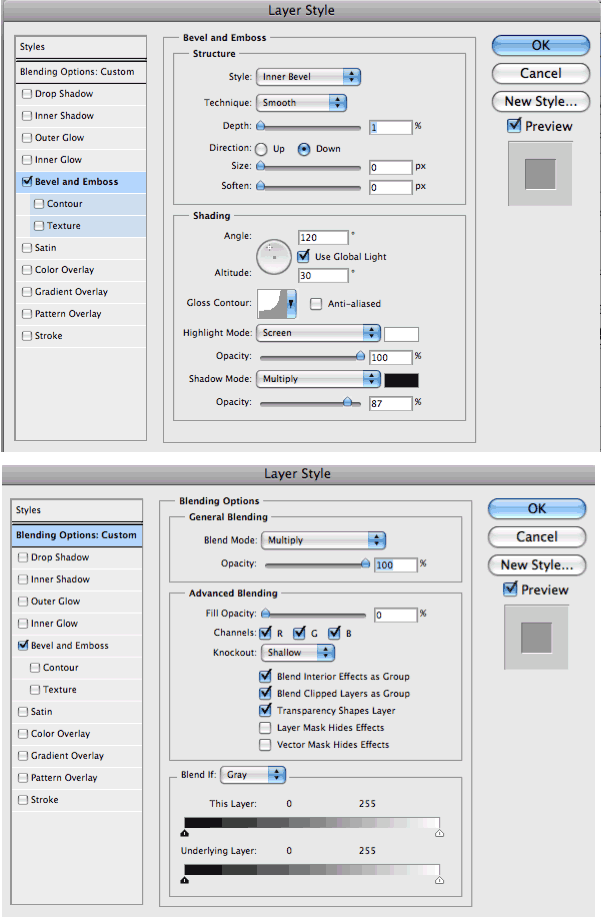This screenshot has width=601, height=917.
Task: Select Blending Options: Custom in bottom dialog
Action: tap(77, 535)
